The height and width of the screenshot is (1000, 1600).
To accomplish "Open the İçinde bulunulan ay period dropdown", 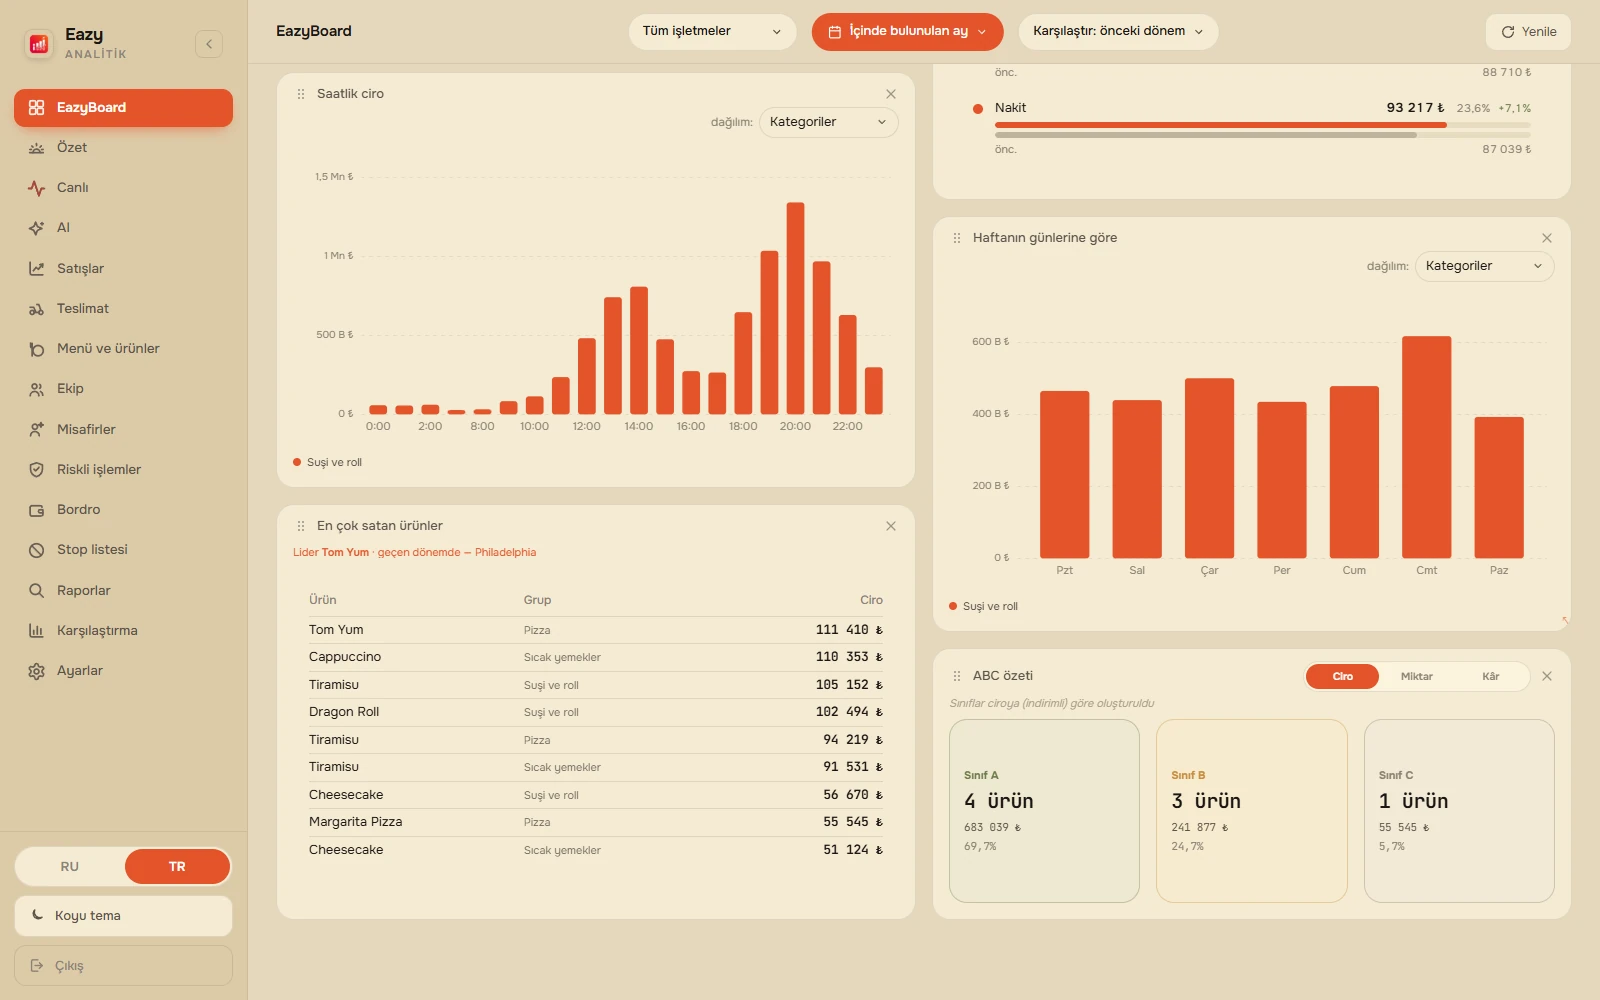I will [x=907, y=32].
